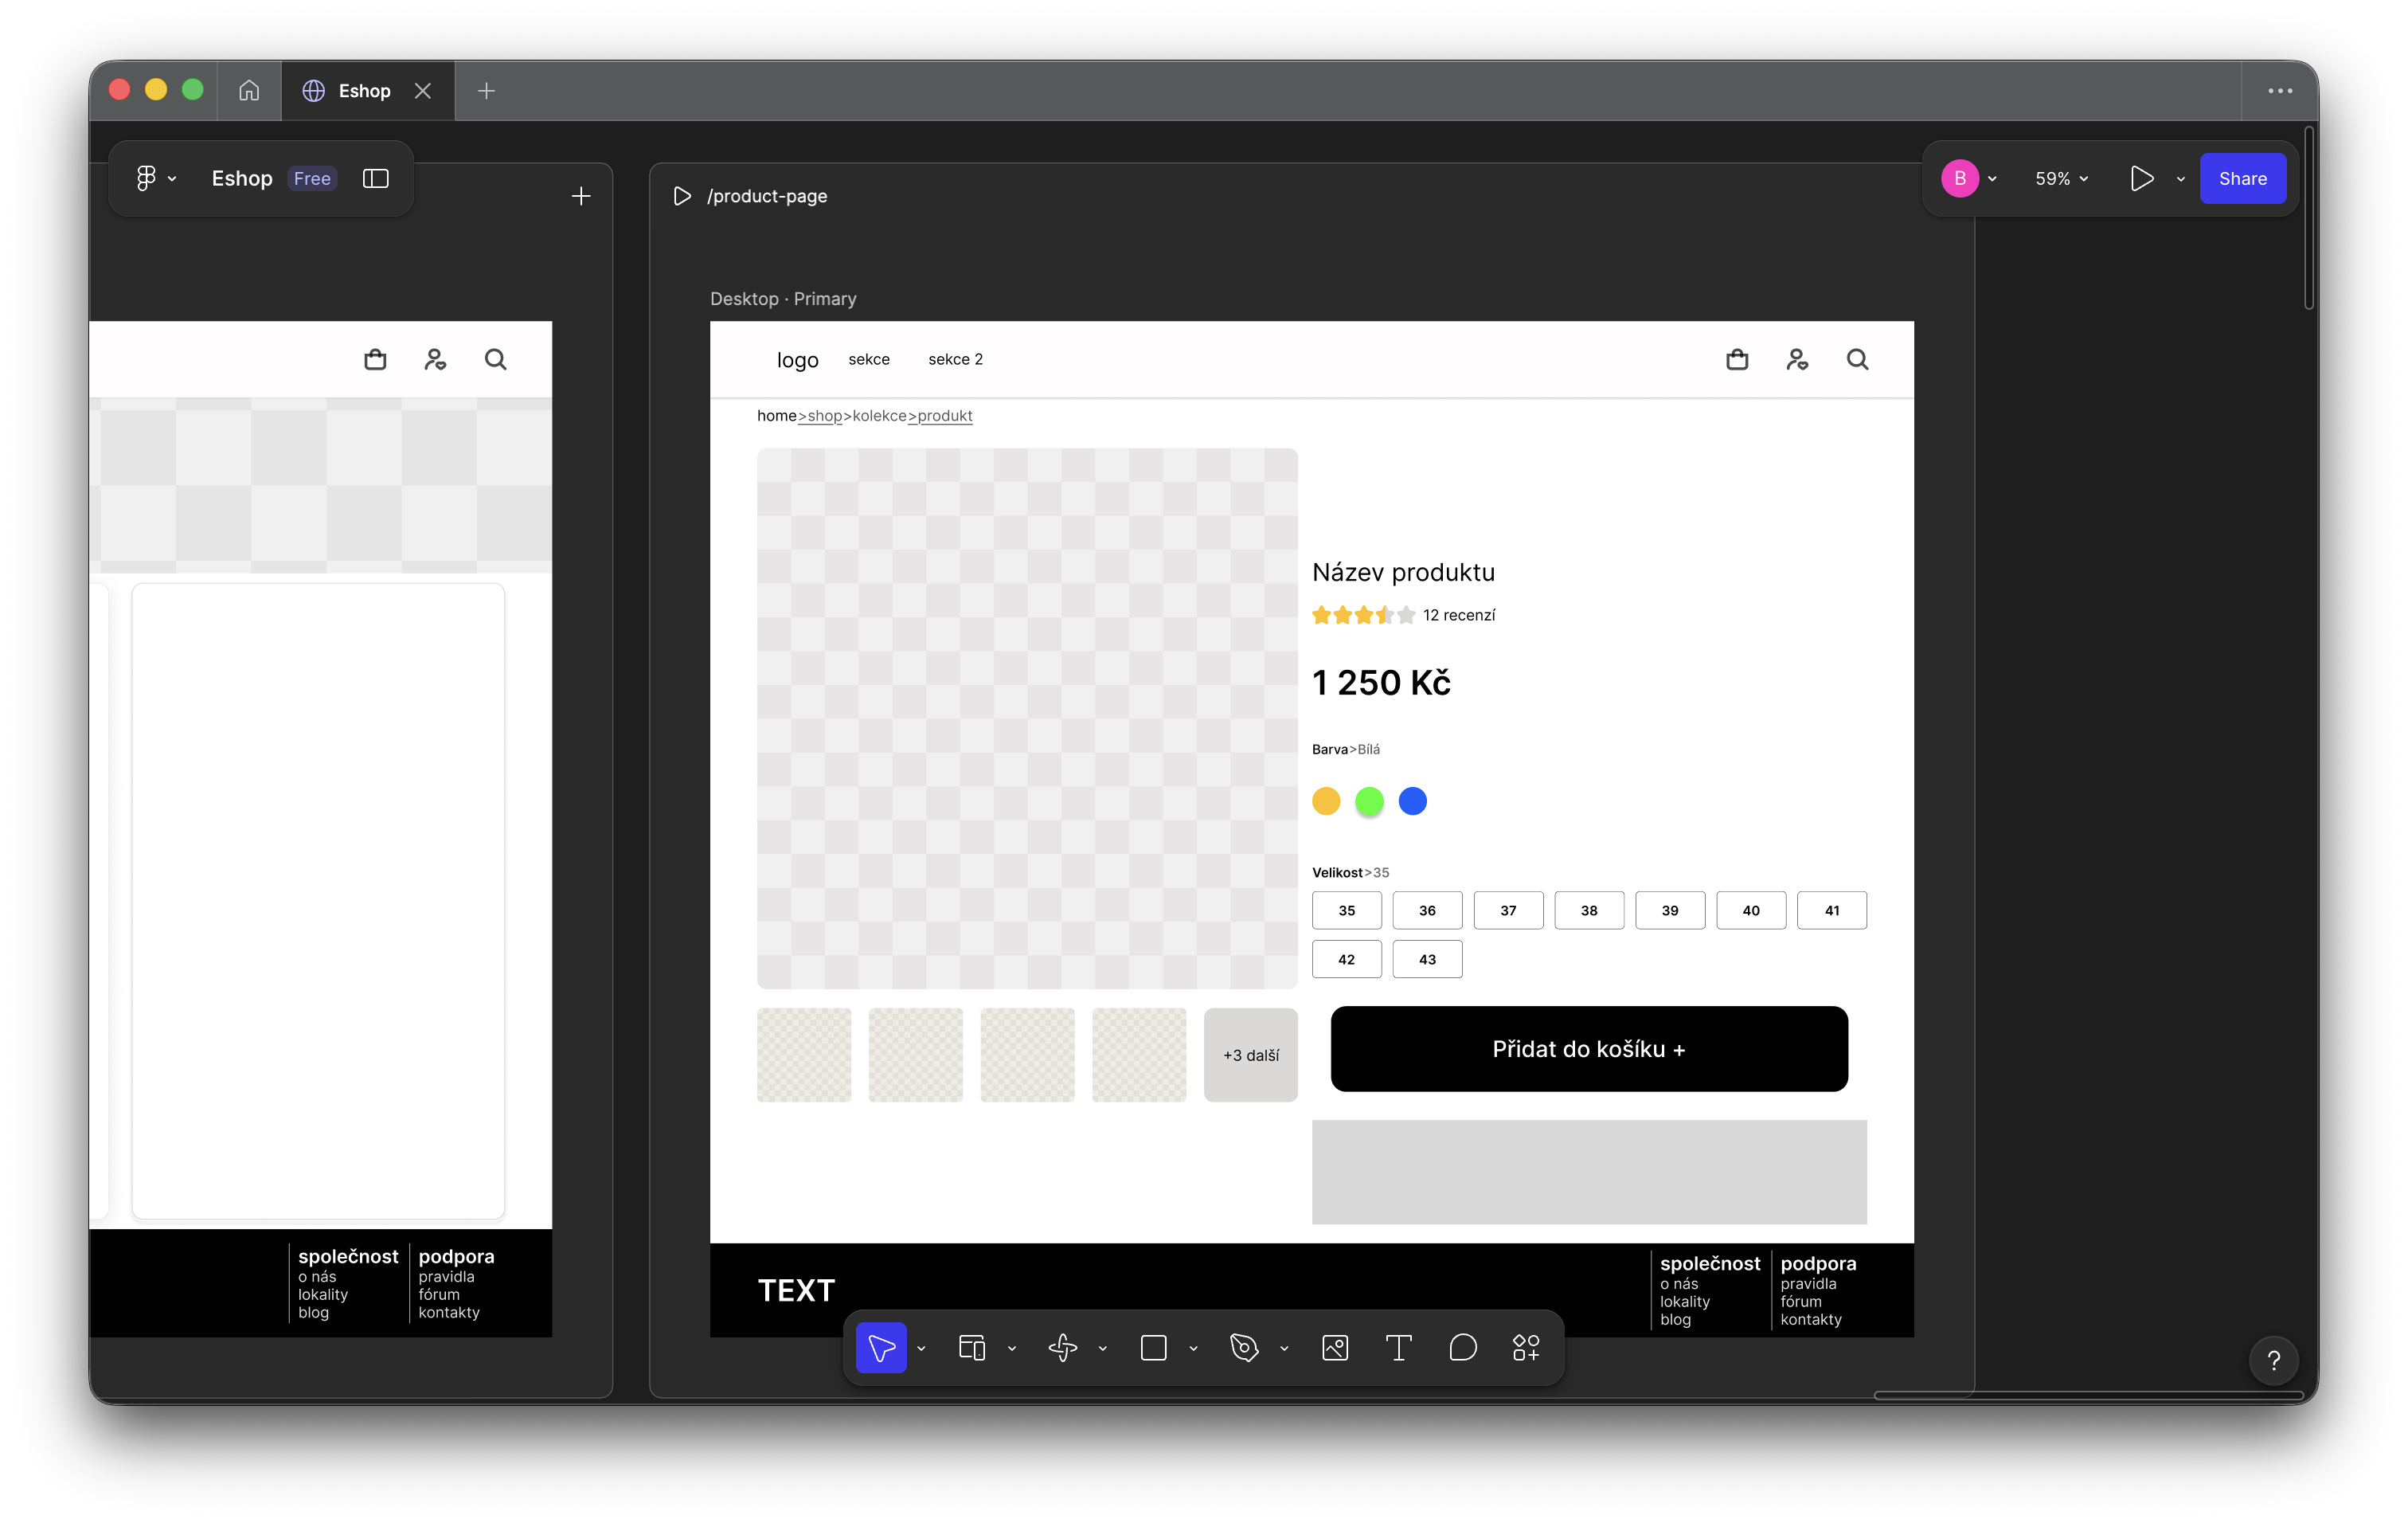Image resolution: width=2408 pixels, height=1523 pixels.
Task: Click the help question mark button
Action: [x=2274, y=1360]
